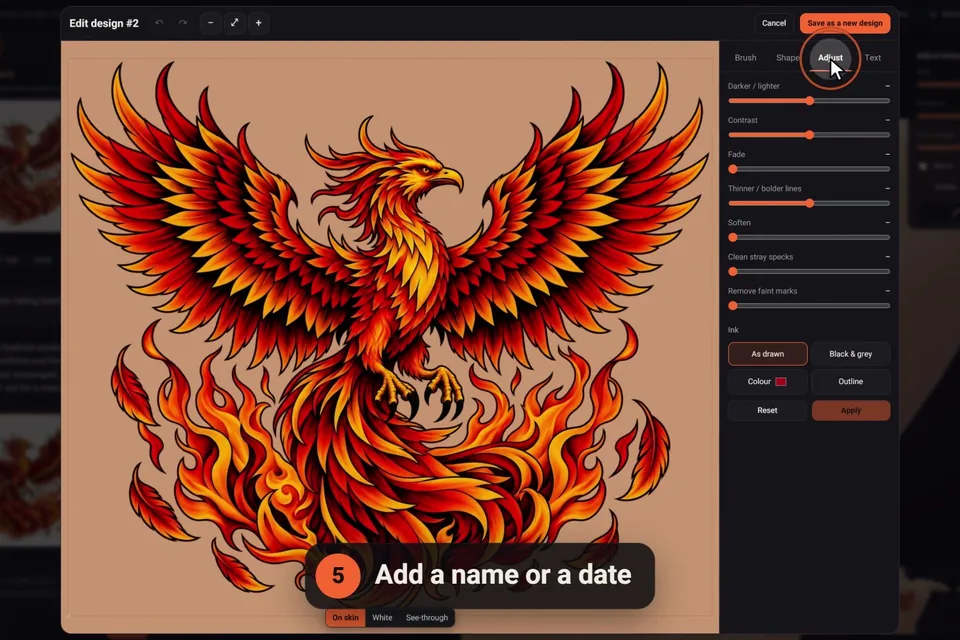Open the Brush tab

pos(745,58)
